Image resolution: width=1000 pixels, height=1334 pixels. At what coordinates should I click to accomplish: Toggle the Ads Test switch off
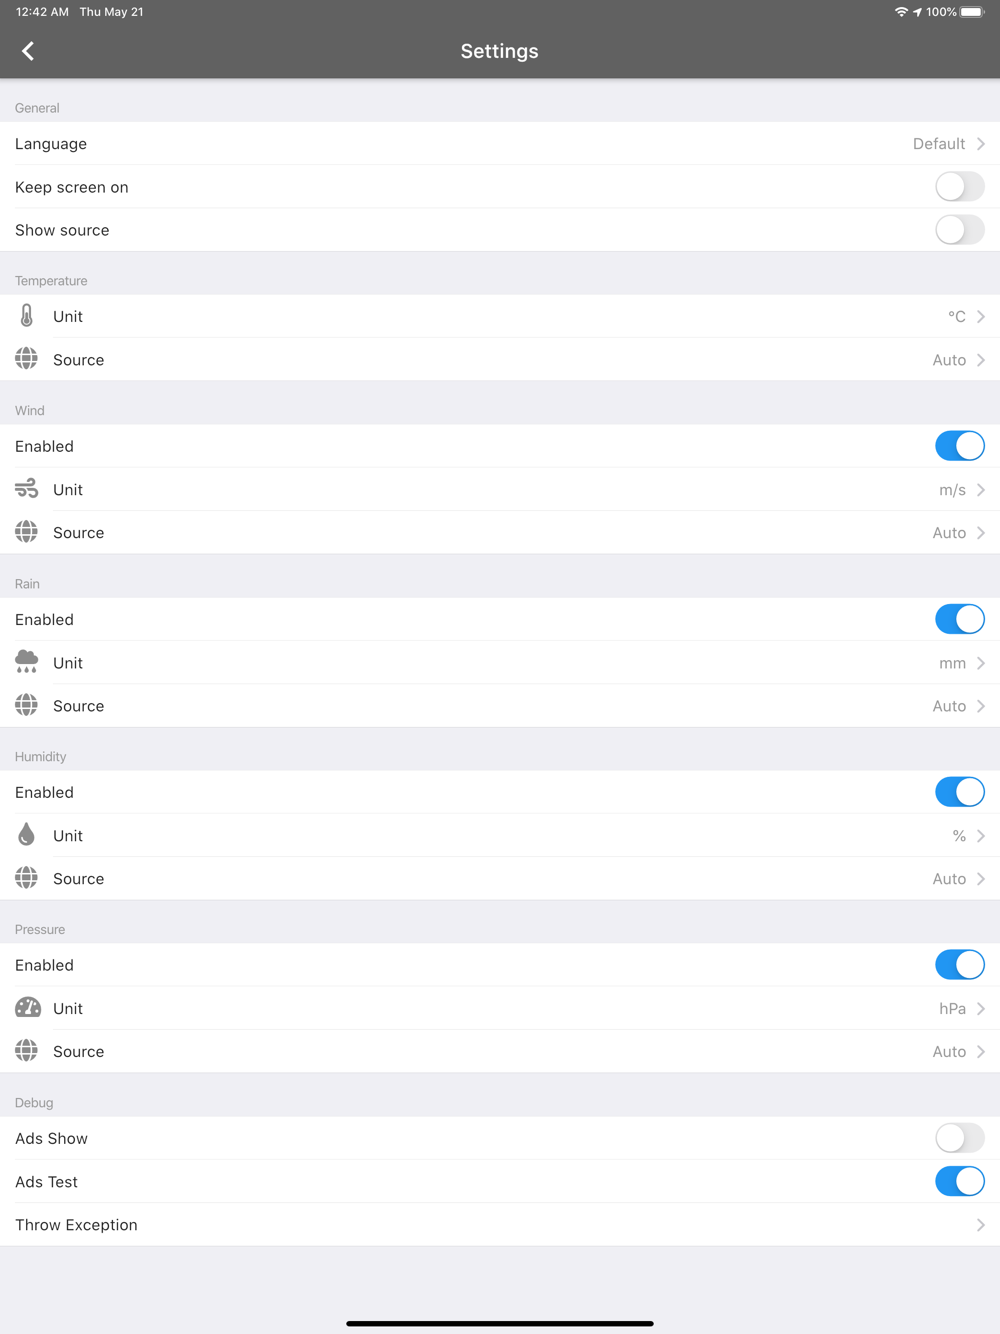click(x=960, y=1181)
